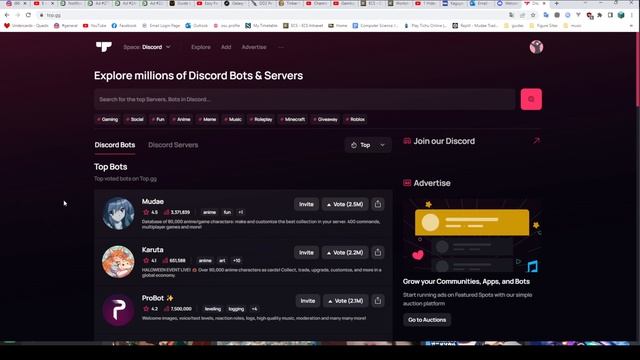Select the Roblox tag
Image resolution: width=640 pixels, height=360 pixels.
356,119
